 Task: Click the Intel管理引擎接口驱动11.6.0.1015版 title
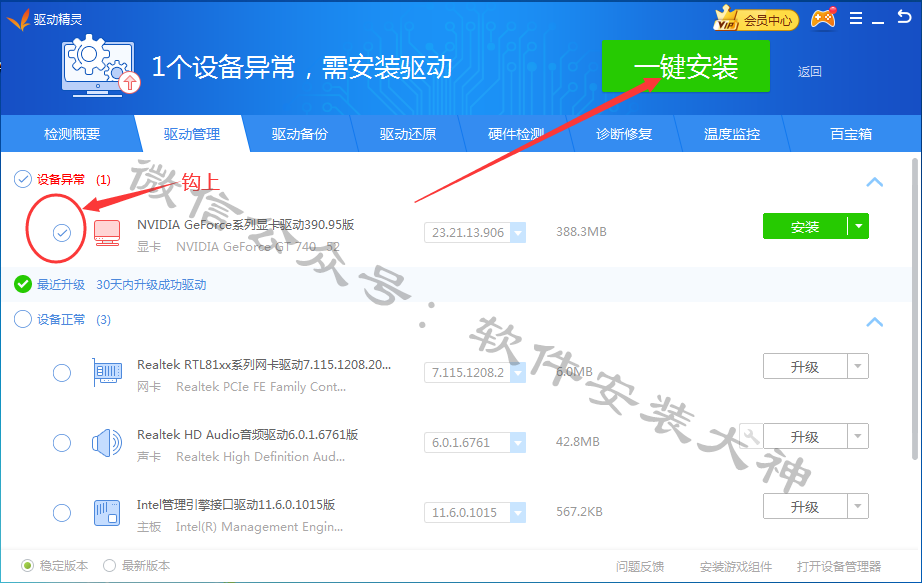coord(236,504)
